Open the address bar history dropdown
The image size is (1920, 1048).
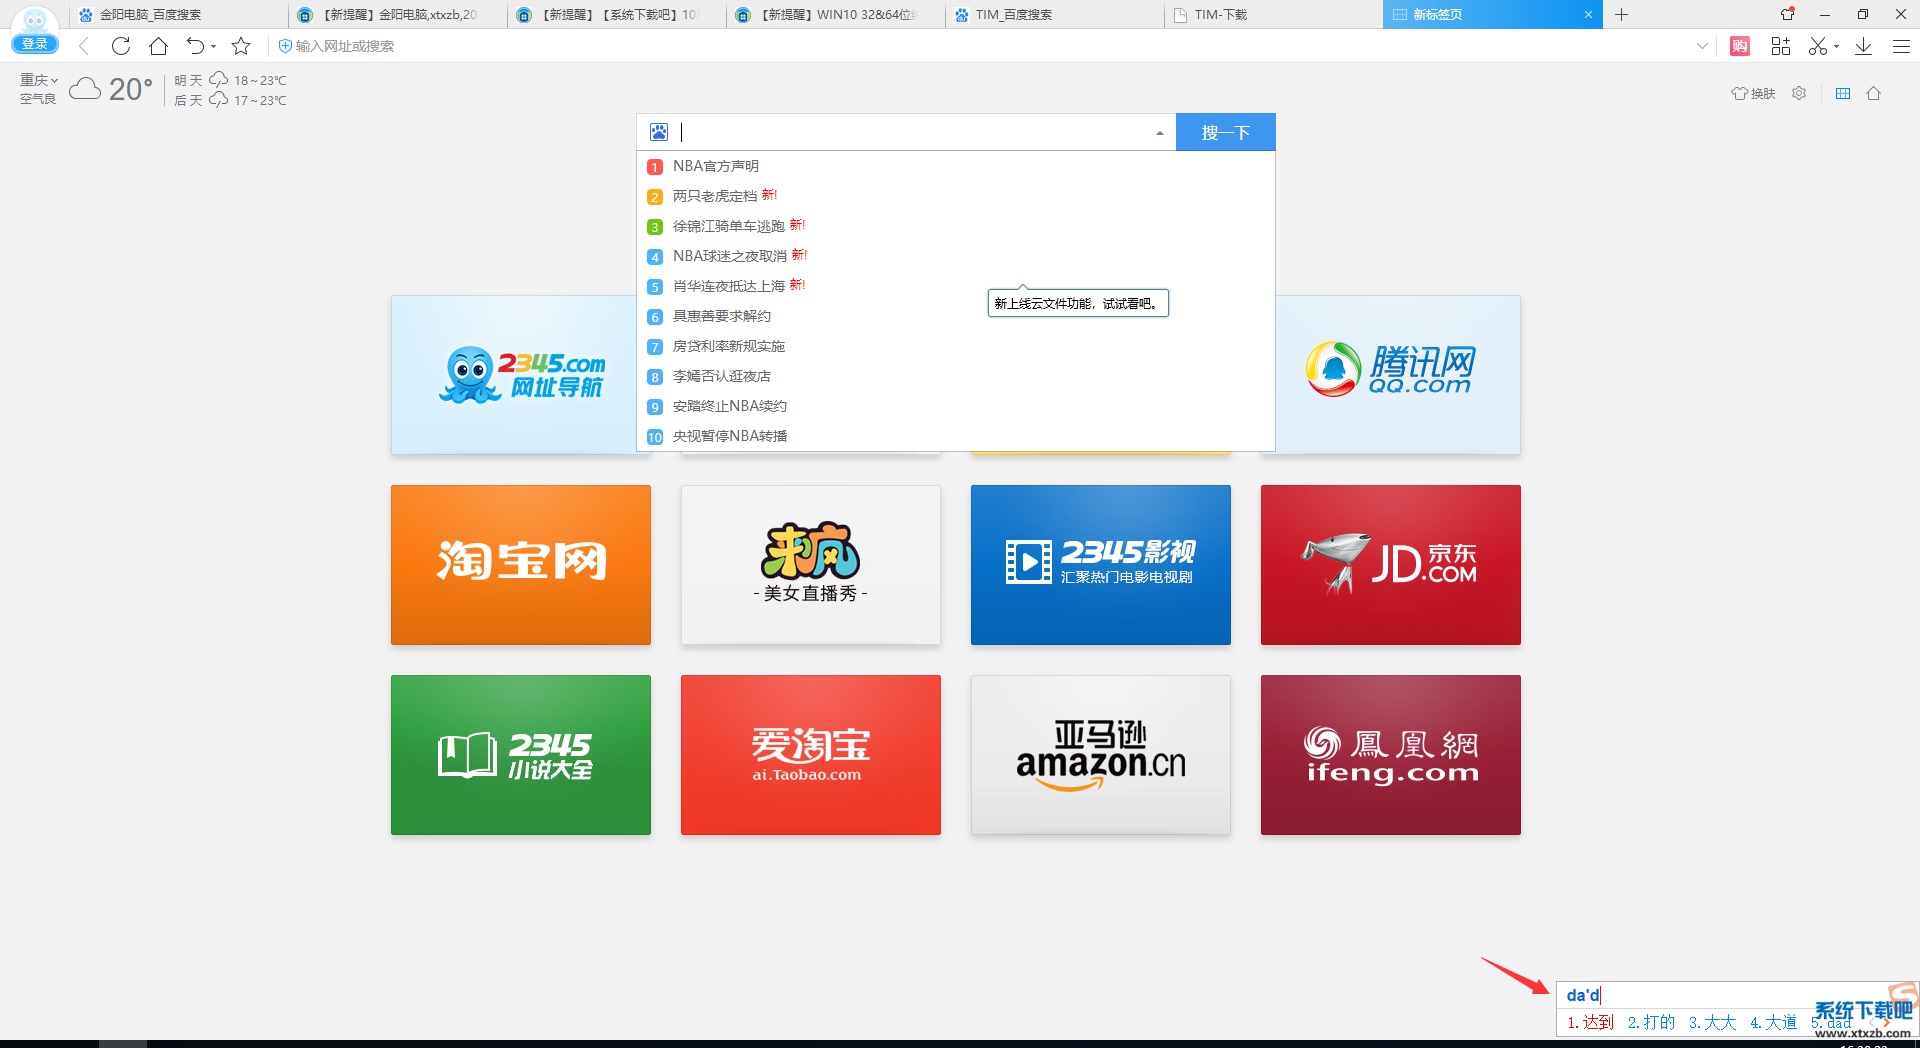coord(1702,46)
